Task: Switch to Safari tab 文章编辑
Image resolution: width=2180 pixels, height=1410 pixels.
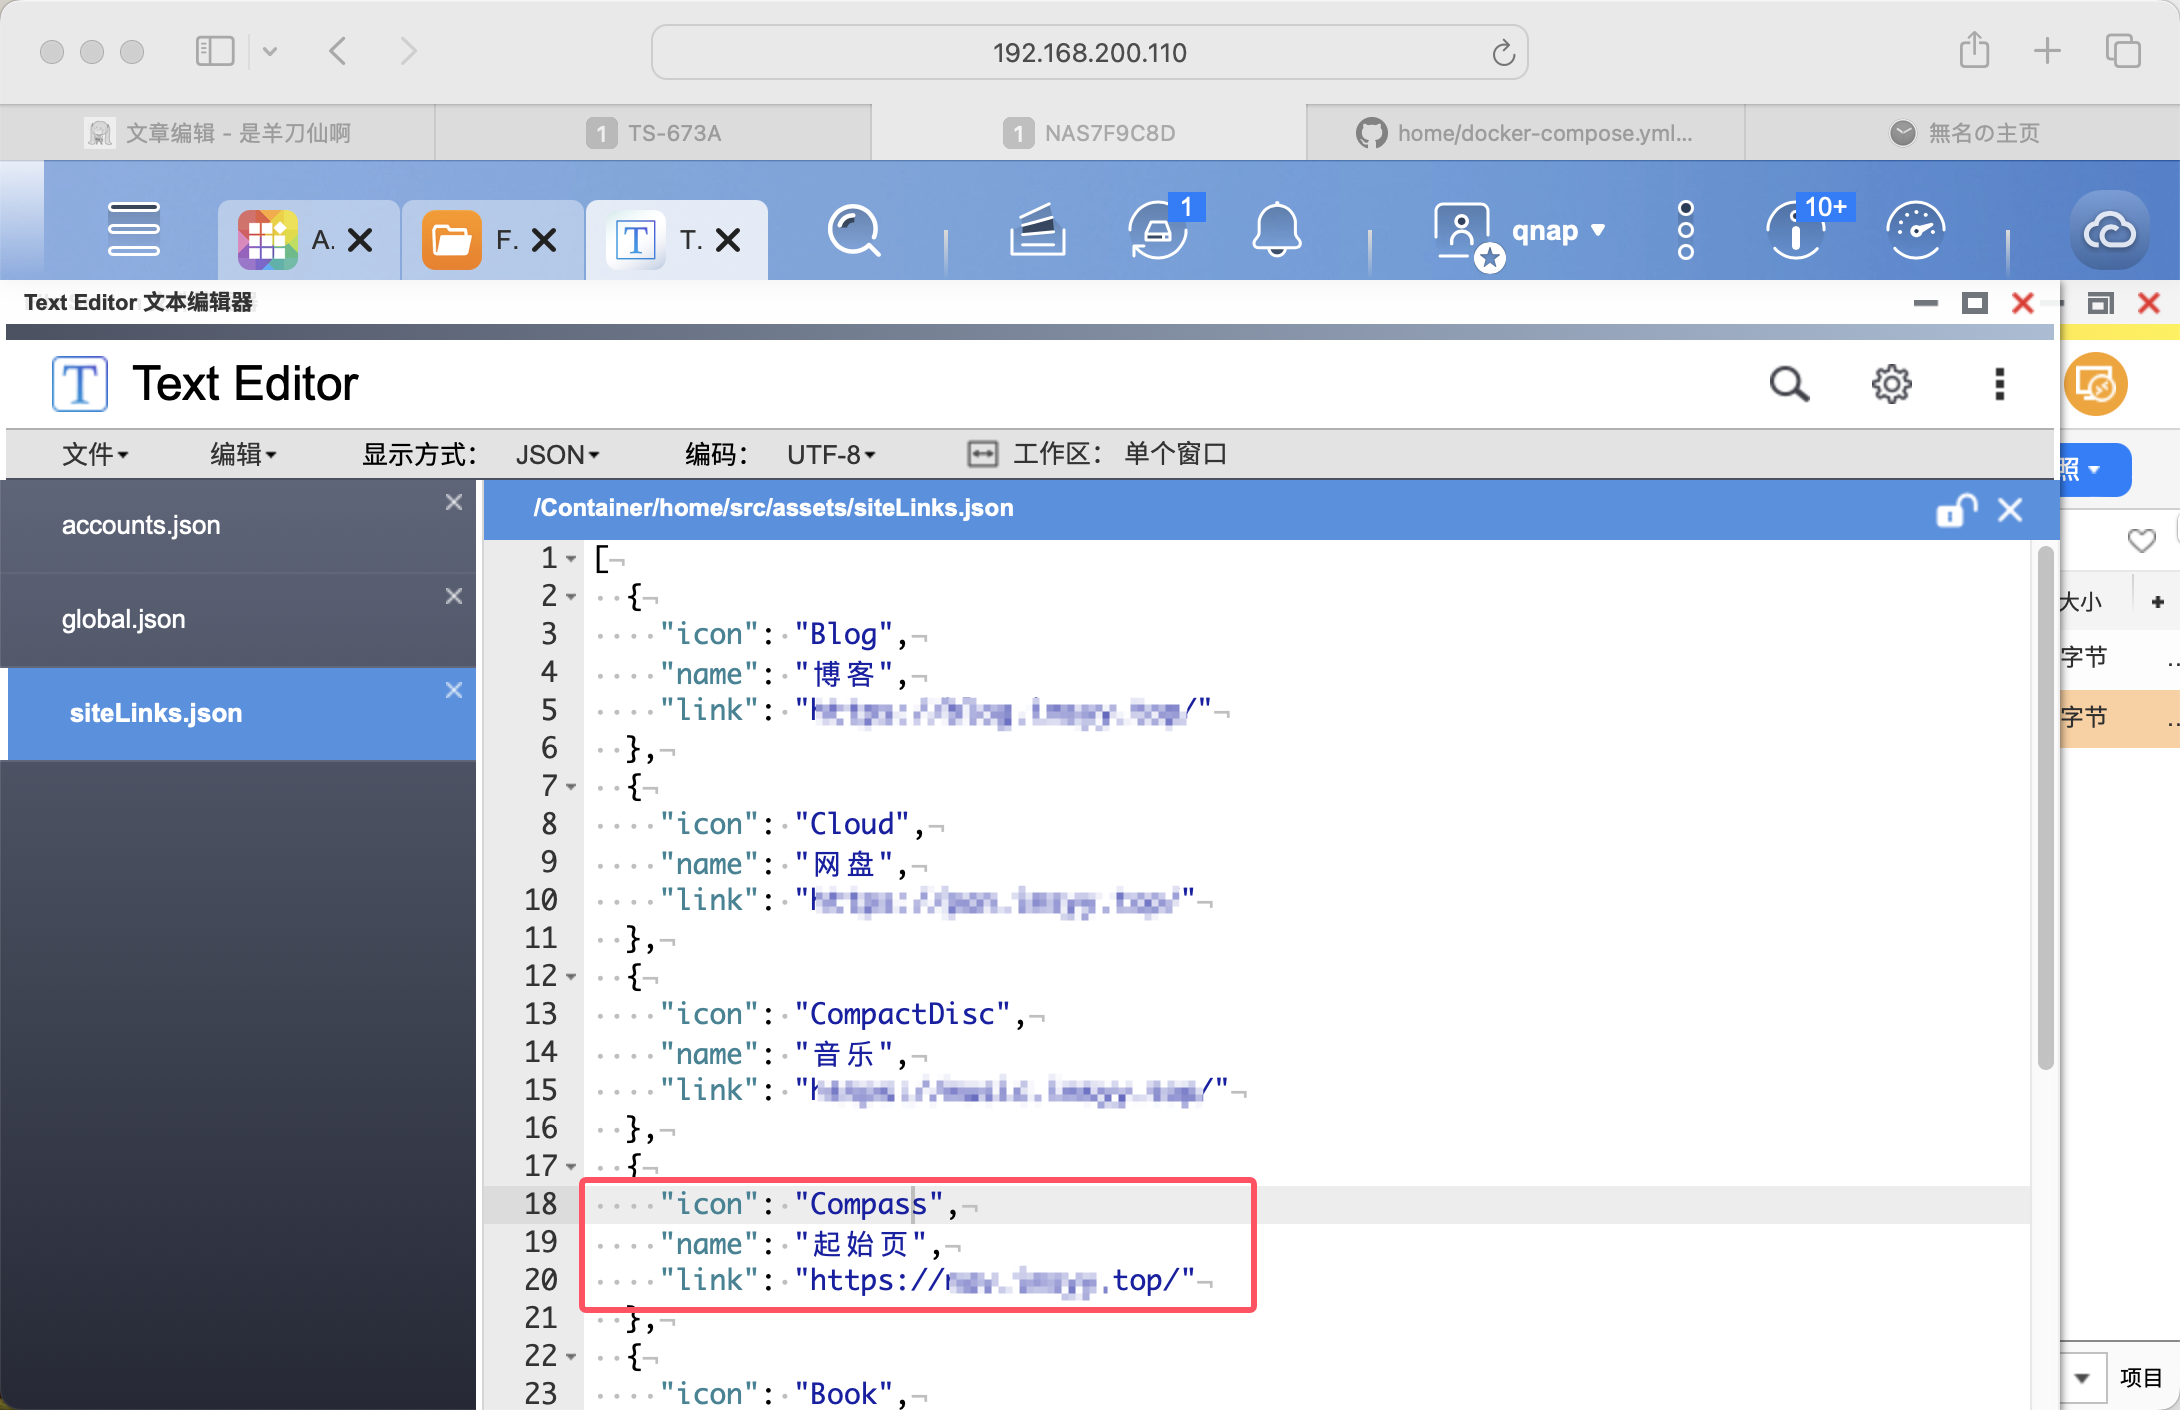Action: point(218,133)
